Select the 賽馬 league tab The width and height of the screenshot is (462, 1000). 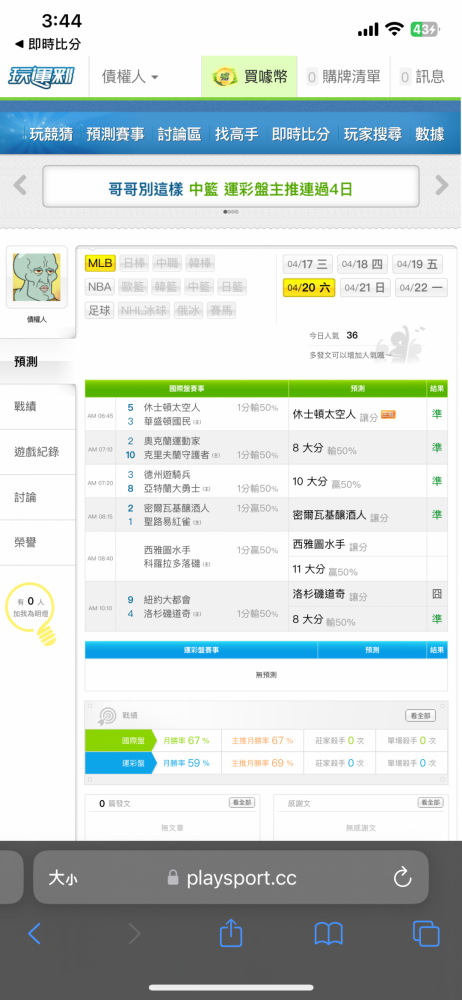point(221,311)
